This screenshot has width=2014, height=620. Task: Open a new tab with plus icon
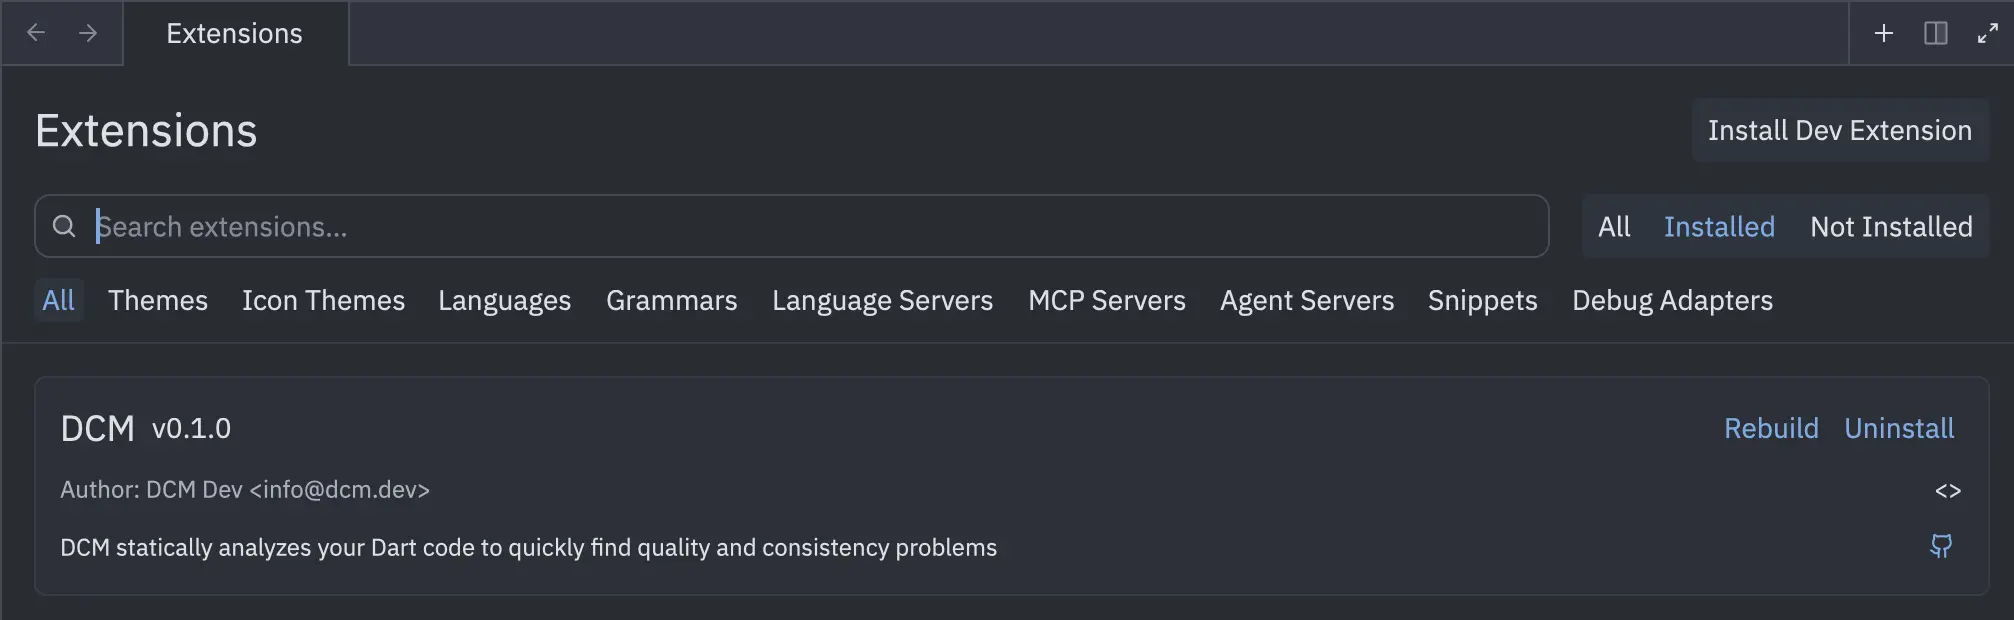click(1883, 33)
